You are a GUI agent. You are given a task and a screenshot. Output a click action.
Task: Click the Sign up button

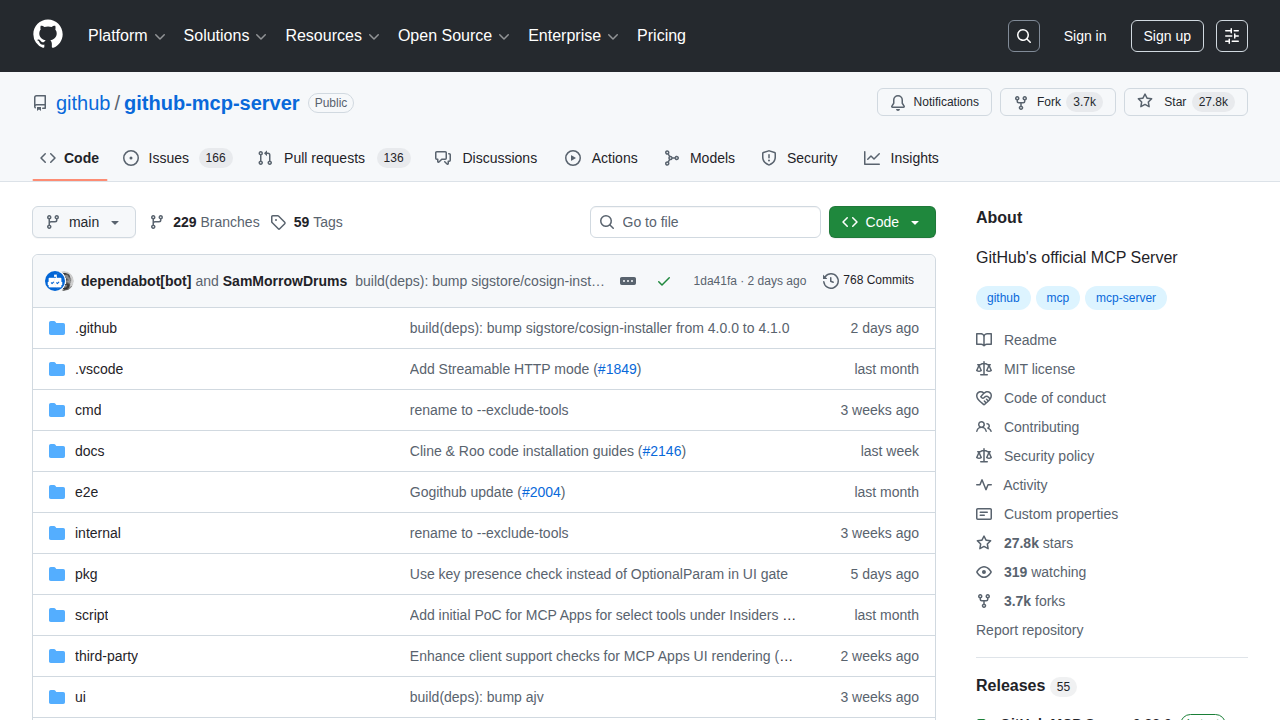tap(1167, 36)
